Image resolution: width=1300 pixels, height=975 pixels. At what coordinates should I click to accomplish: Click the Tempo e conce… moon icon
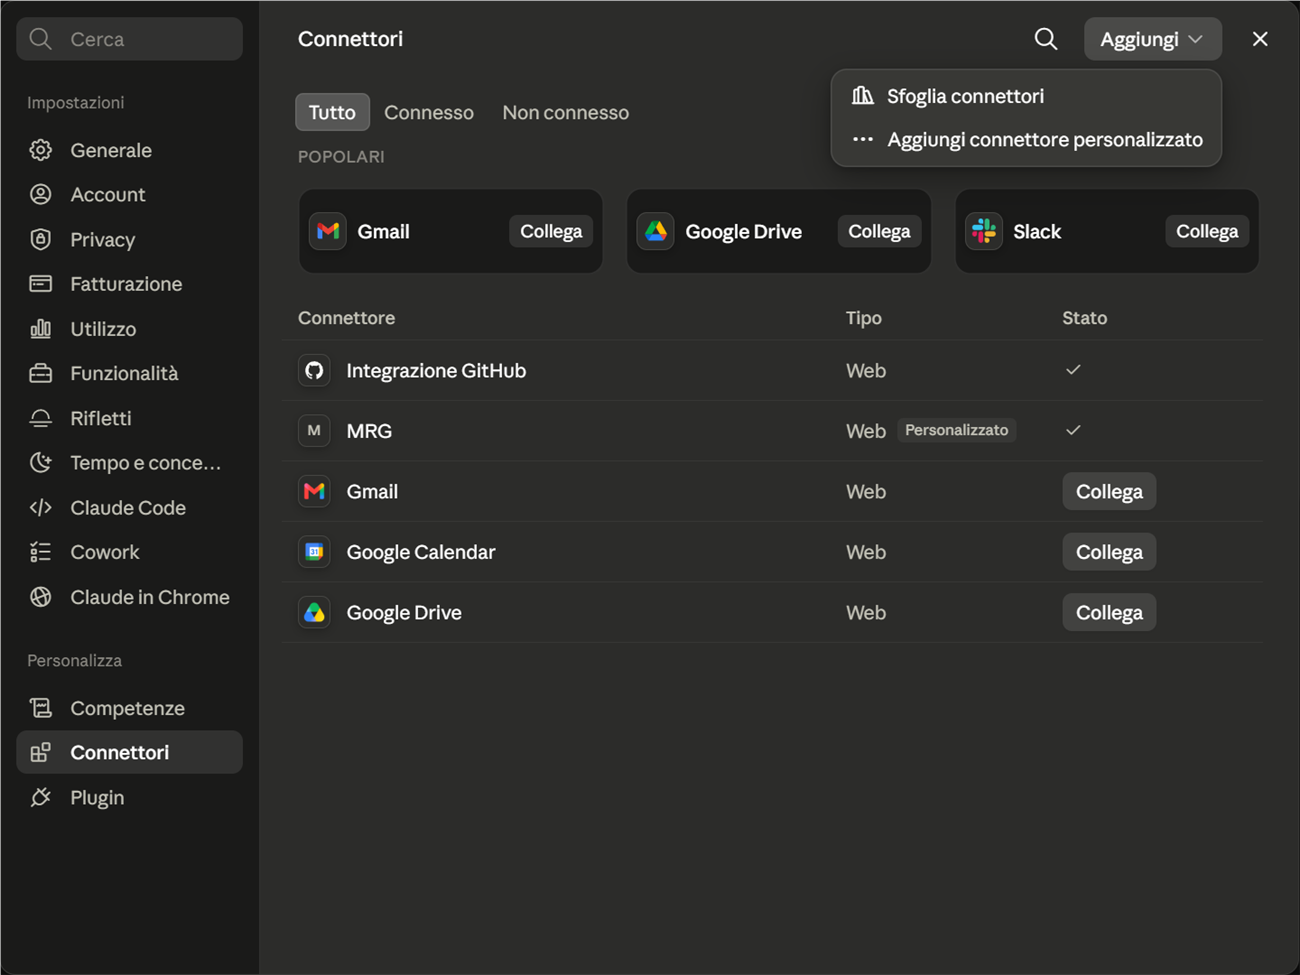pos(41,463)
